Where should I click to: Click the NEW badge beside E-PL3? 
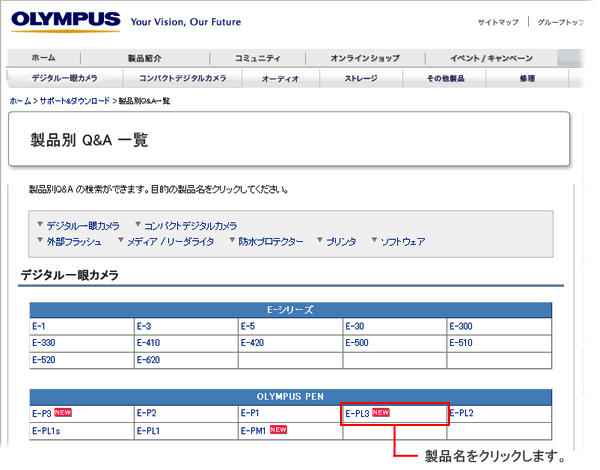[381, 412]
